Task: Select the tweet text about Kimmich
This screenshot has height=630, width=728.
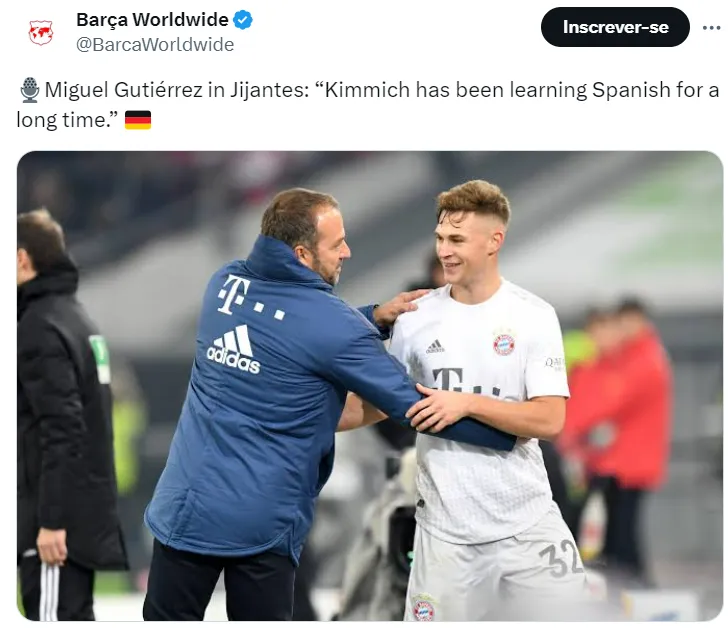Action: 368,104
